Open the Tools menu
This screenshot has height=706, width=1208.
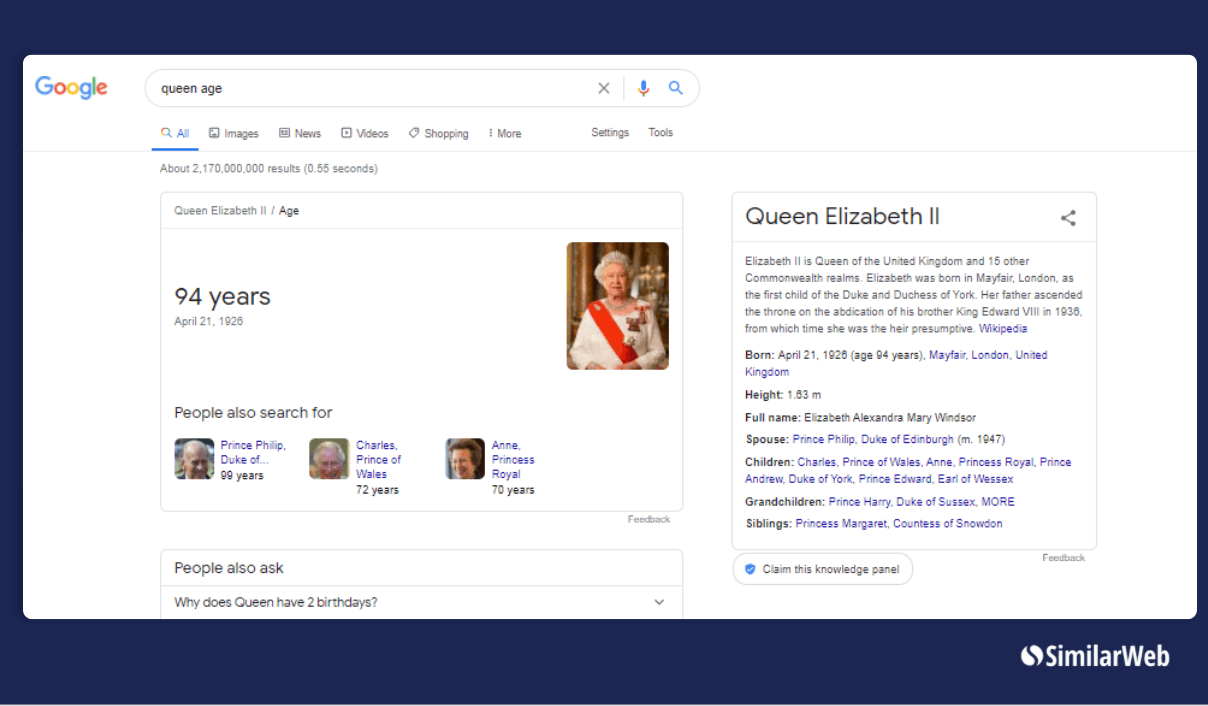[x=660, y=132]
